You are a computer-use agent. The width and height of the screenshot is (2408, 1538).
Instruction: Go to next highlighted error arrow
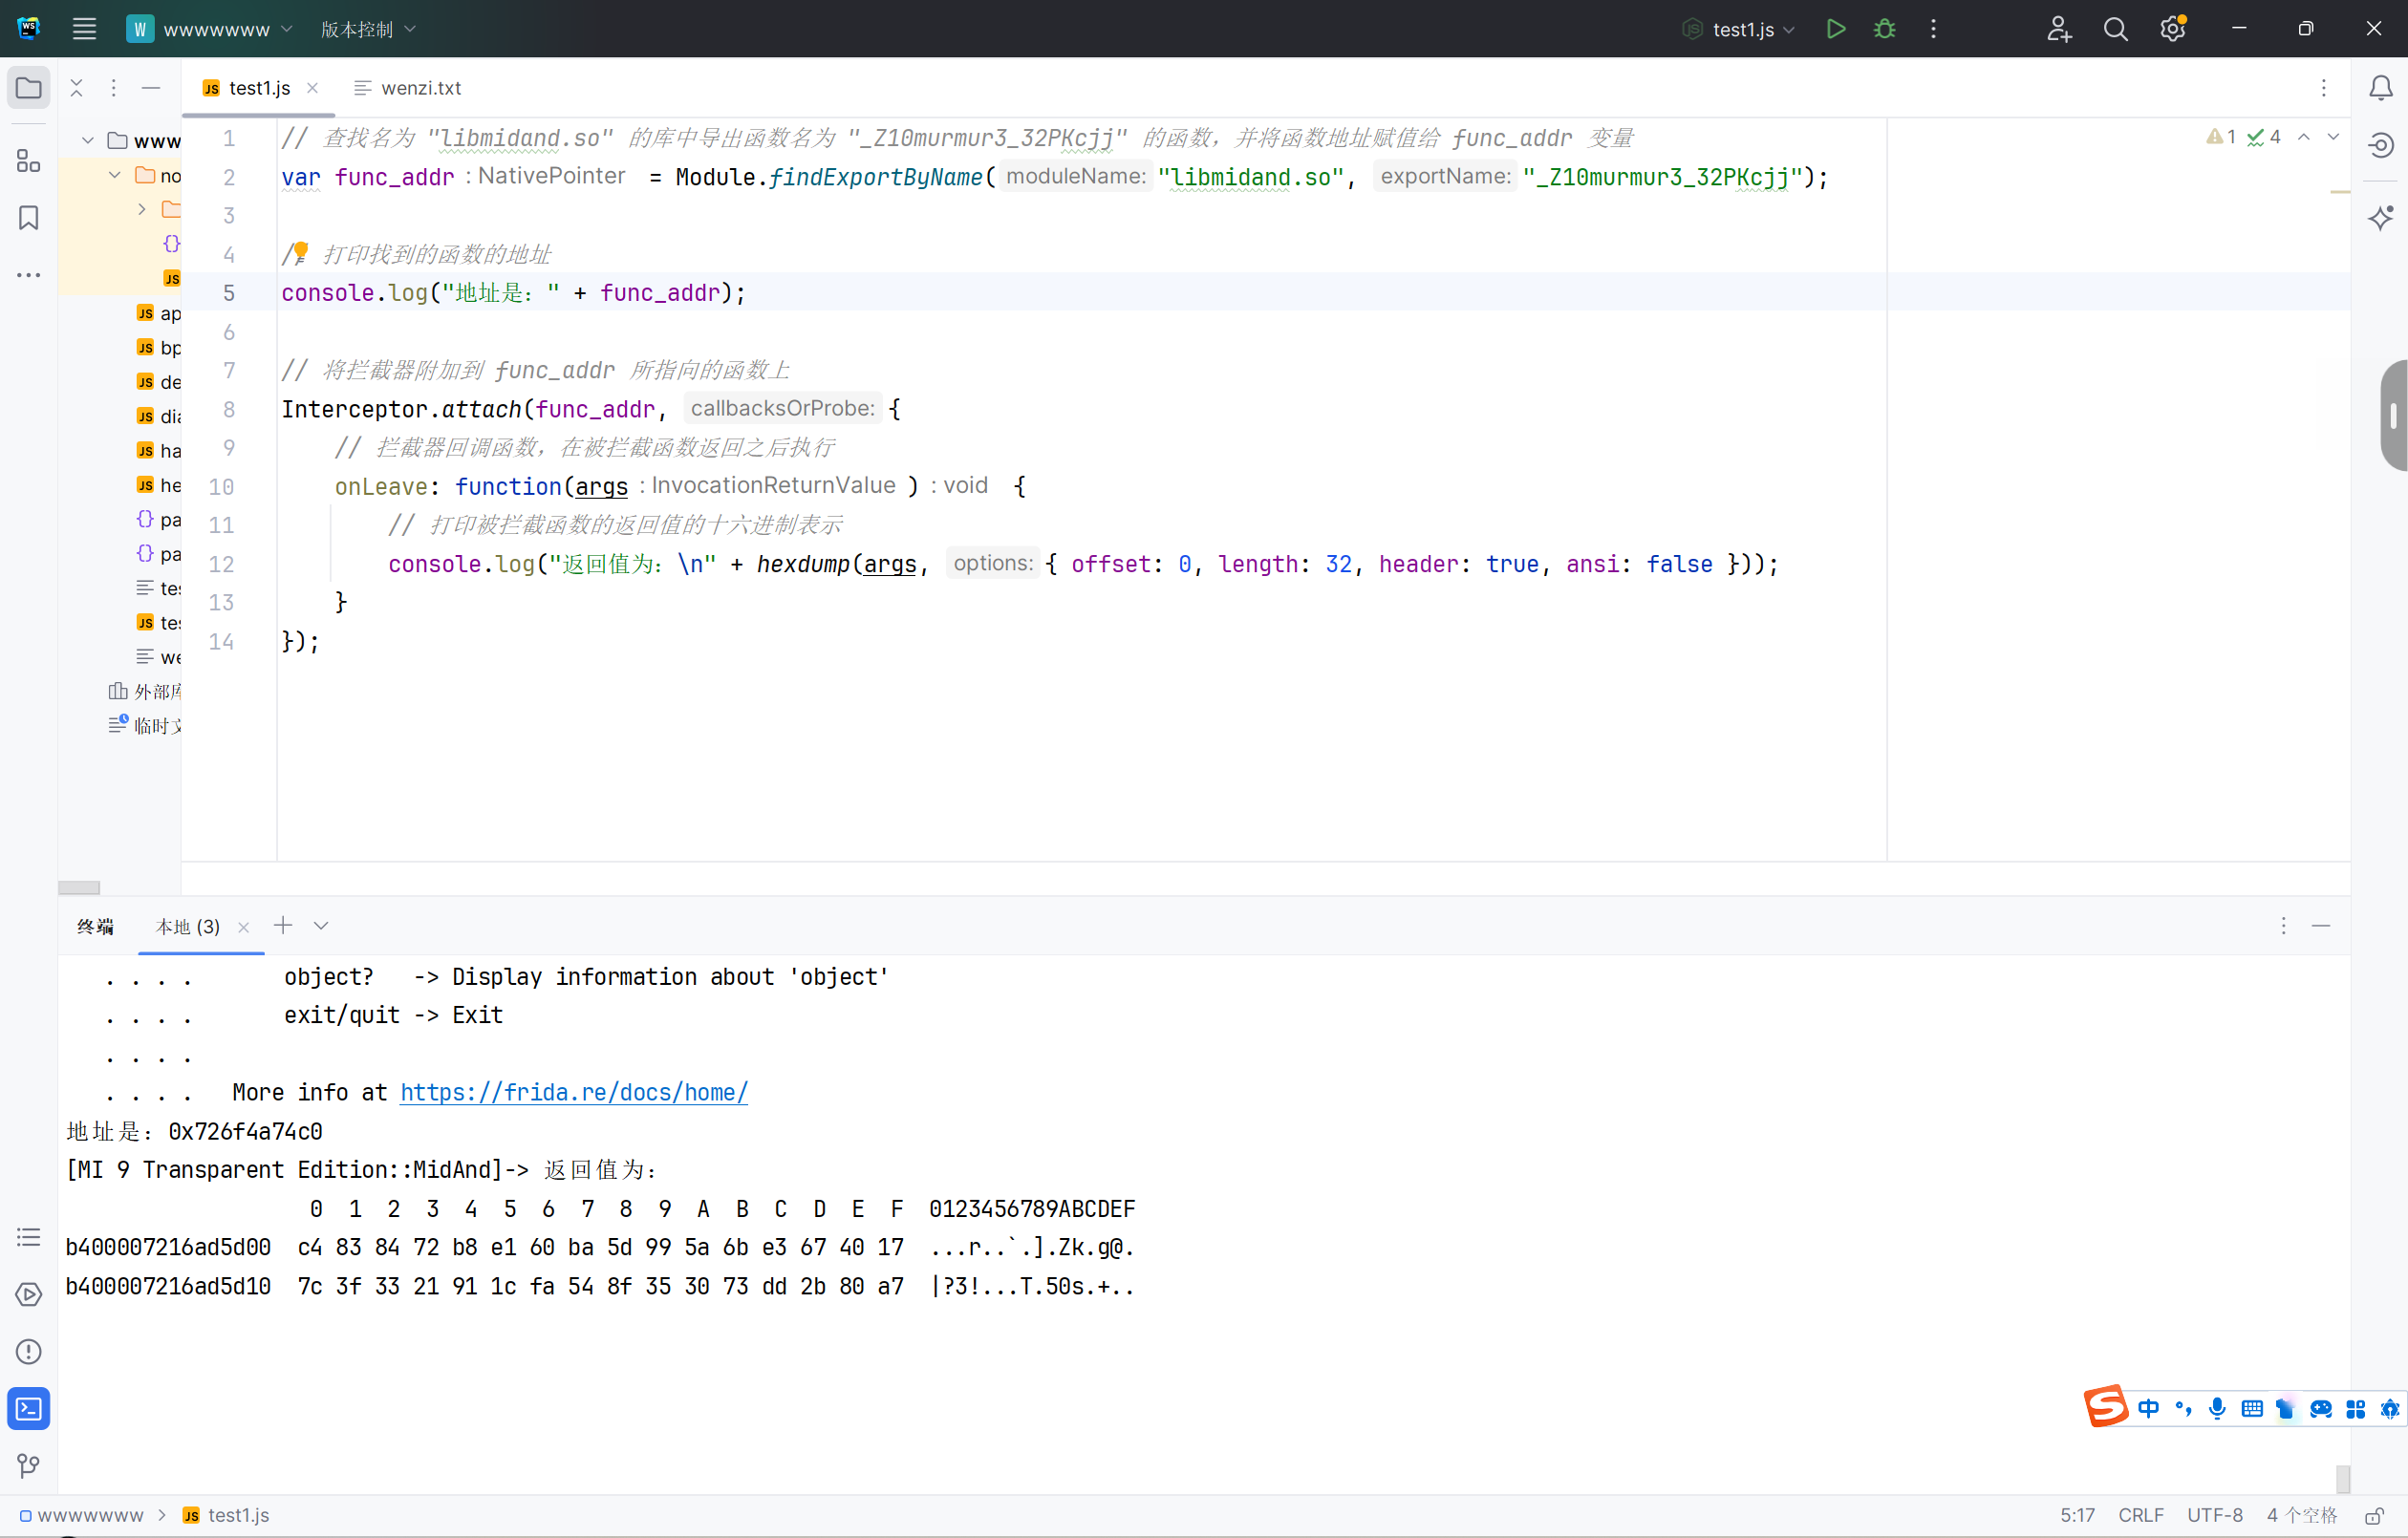[2333, 136]
